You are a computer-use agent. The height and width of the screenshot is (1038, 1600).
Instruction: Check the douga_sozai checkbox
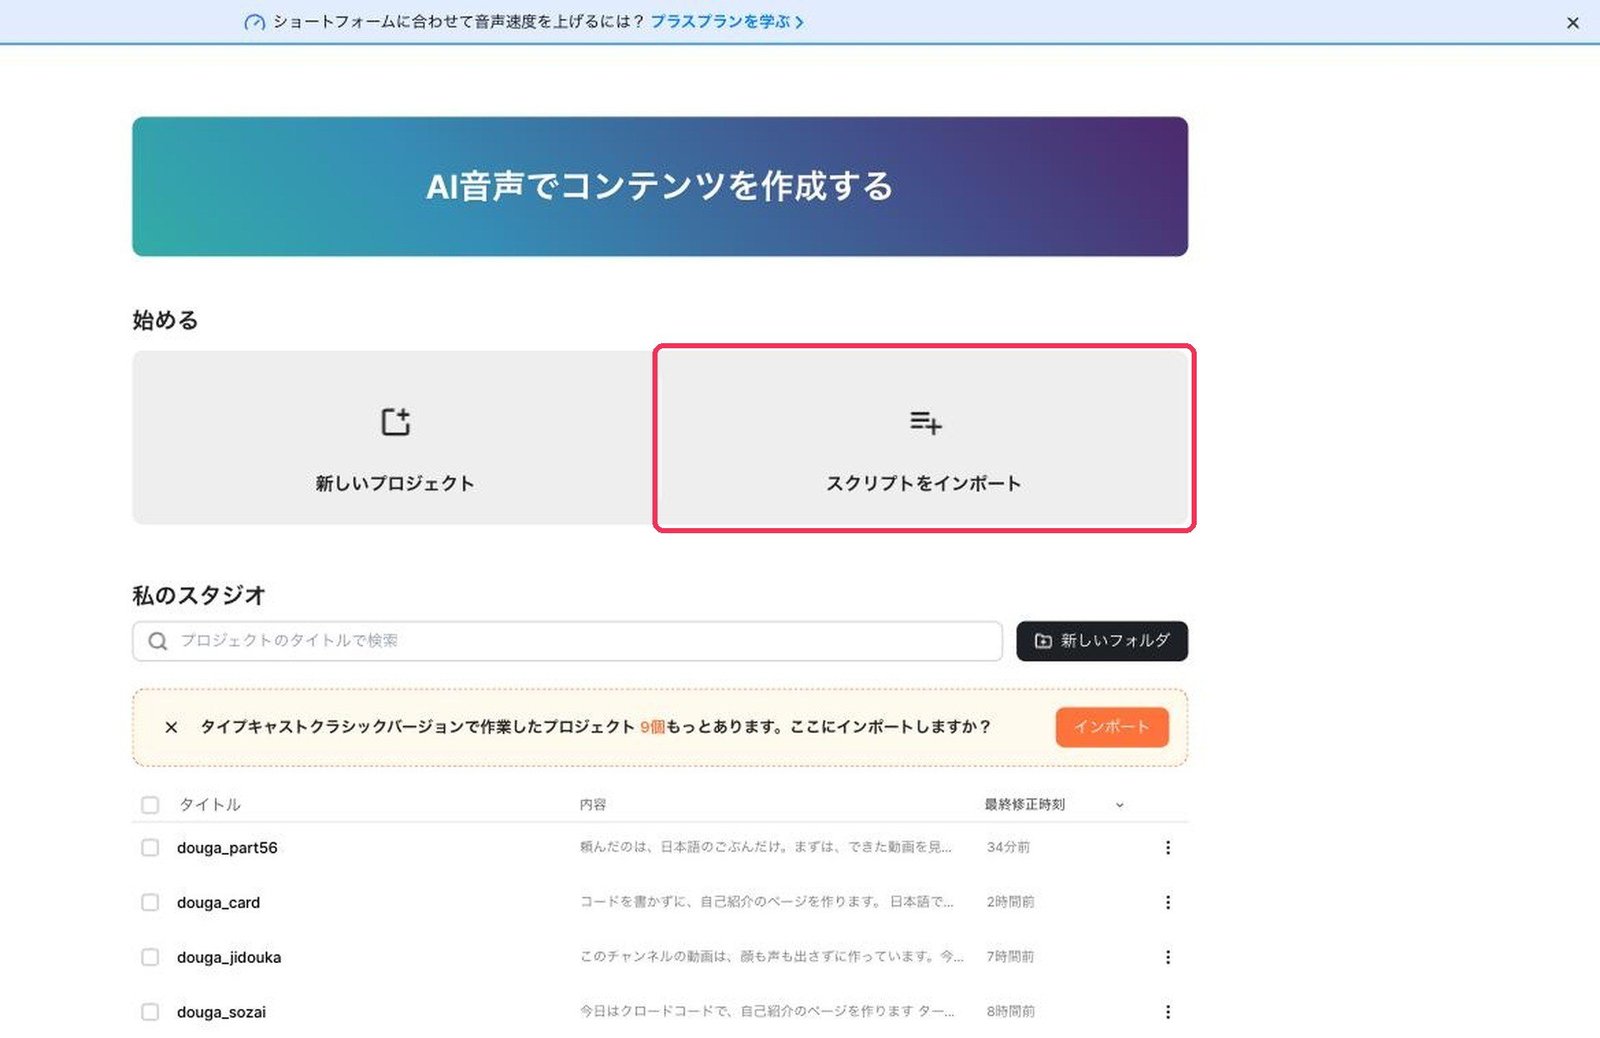150,1012
